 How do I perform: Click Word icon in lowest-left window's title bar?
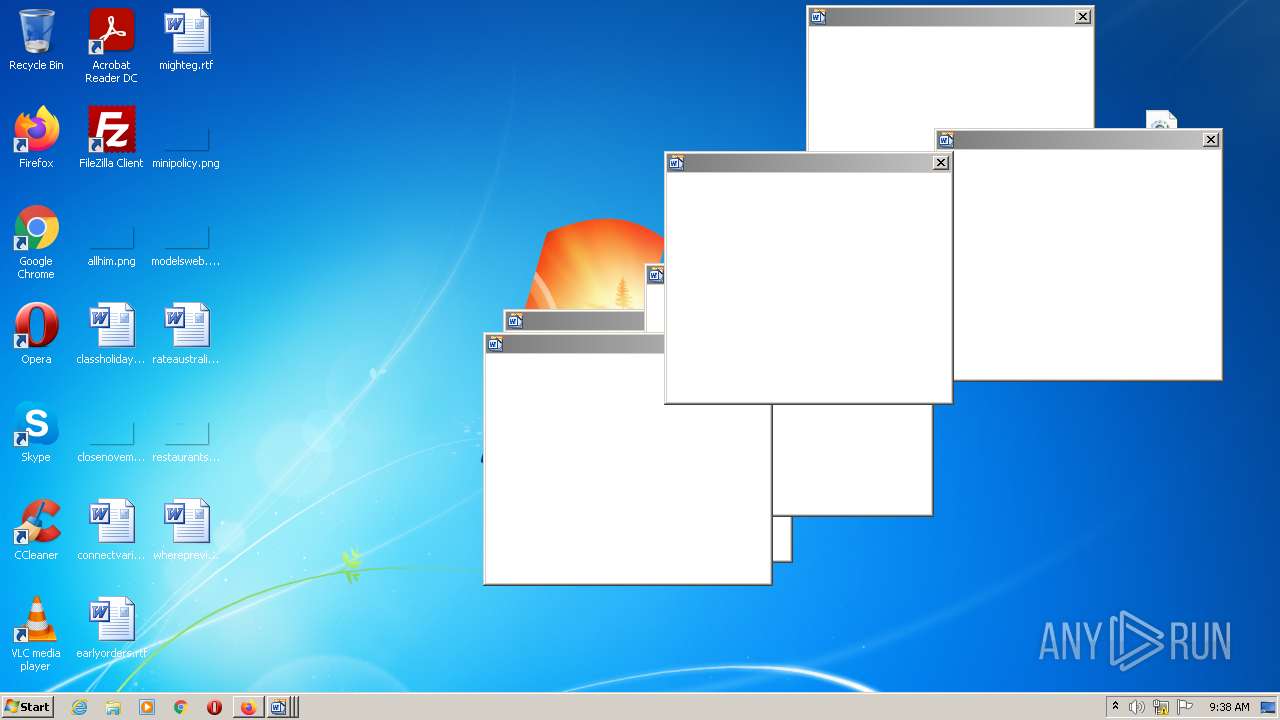(x=494, y=344)
